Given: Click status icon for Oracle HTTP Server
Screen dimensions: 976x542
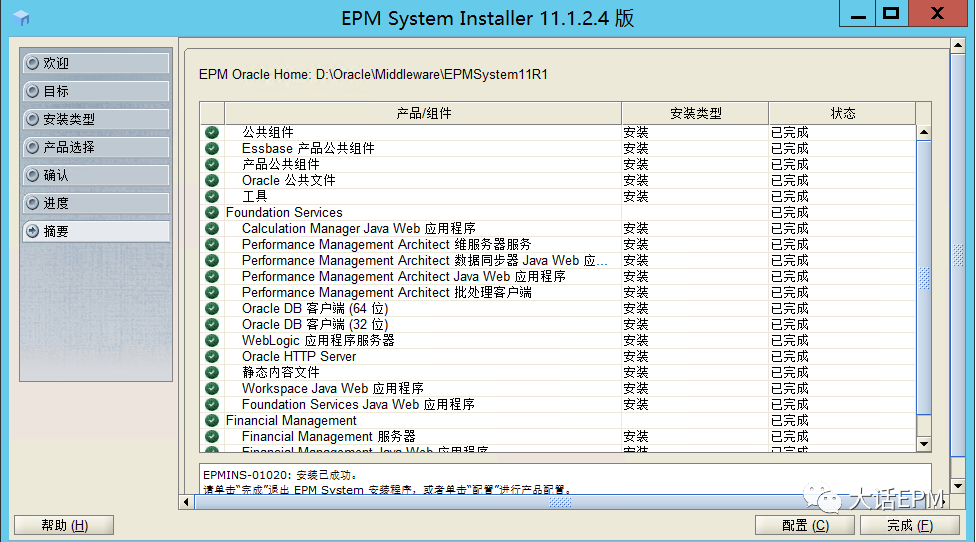Looking at the screenshot, I should click(x=212, y=357).
